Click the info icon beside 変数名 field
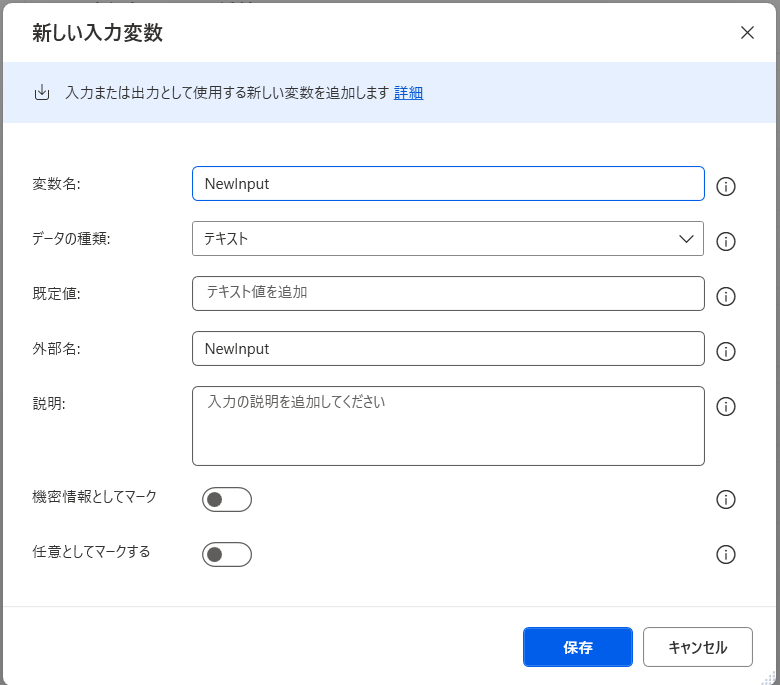 727,186
